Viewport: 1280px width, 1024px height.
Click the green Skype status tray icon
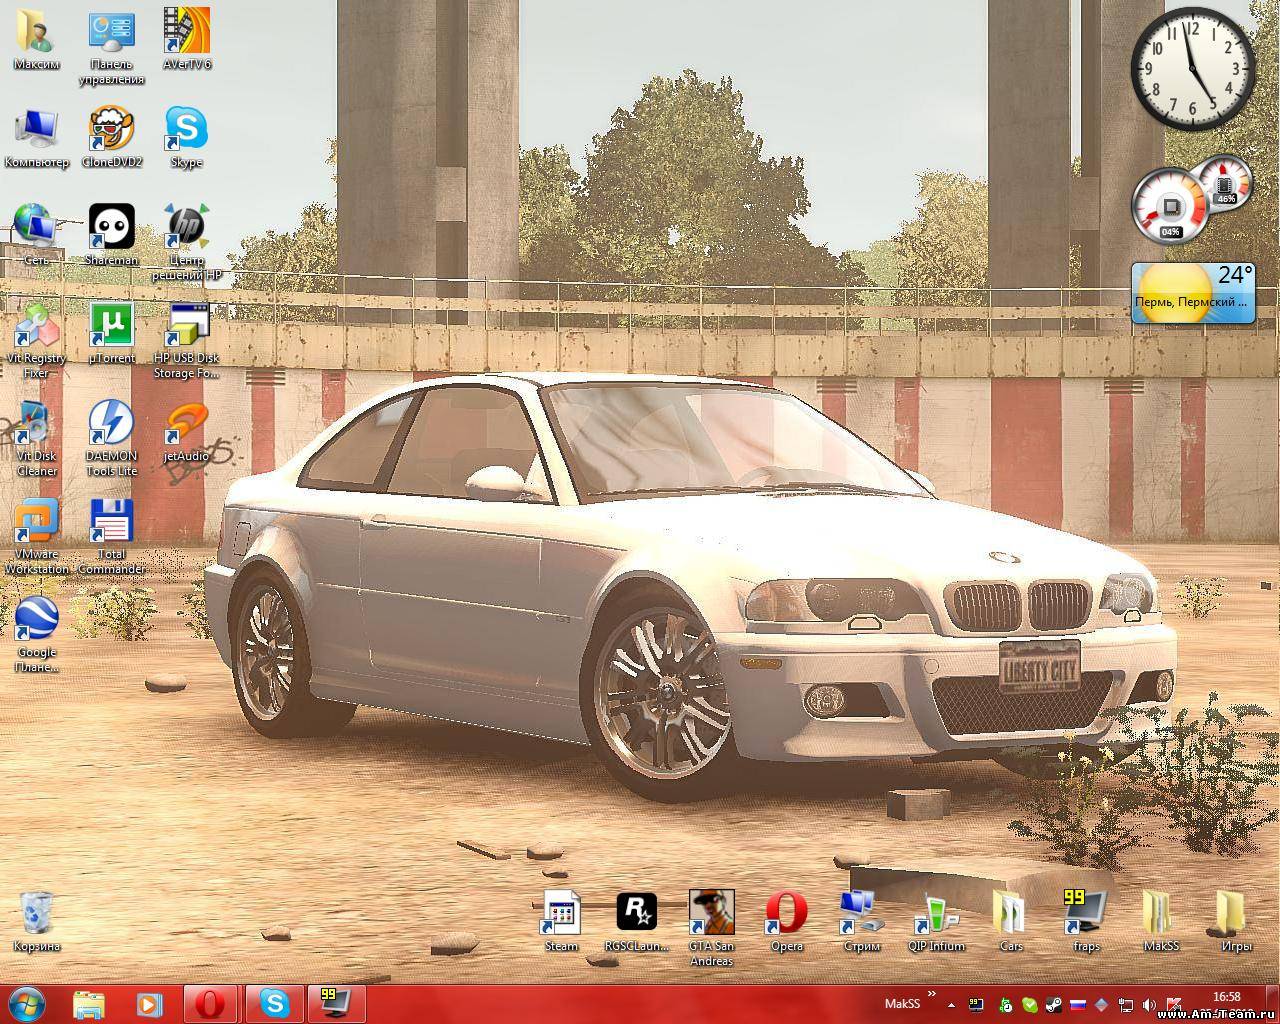tap(1030, 1004)
